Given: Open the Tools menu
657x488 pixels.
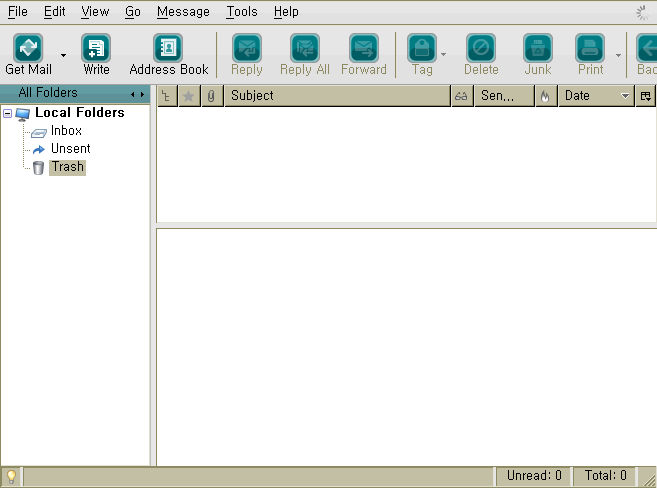Looking at the screenshot, I should 242,12.
